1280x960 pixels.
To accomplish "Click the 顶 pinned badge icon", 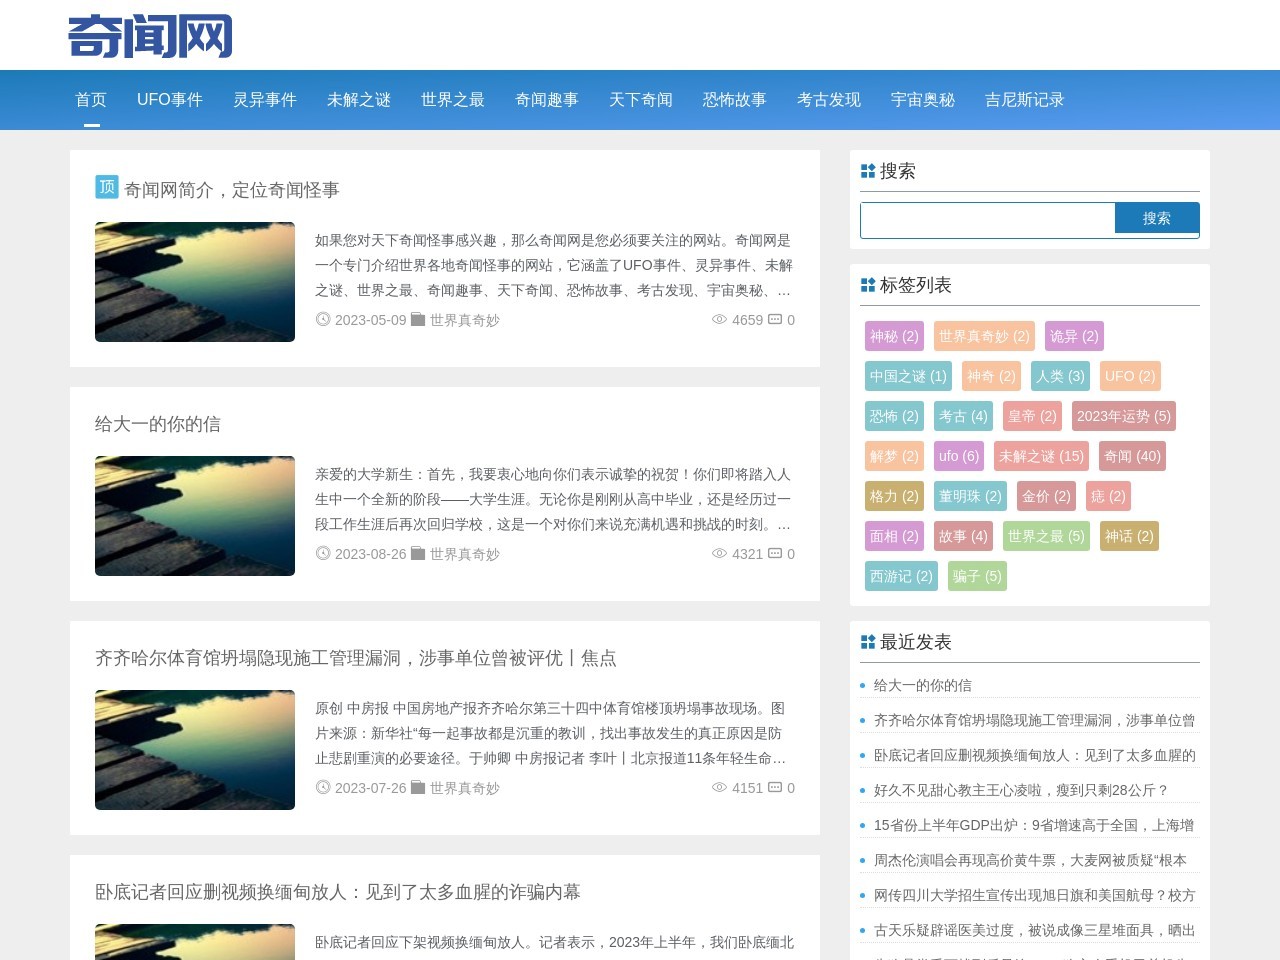I will 107,187.
